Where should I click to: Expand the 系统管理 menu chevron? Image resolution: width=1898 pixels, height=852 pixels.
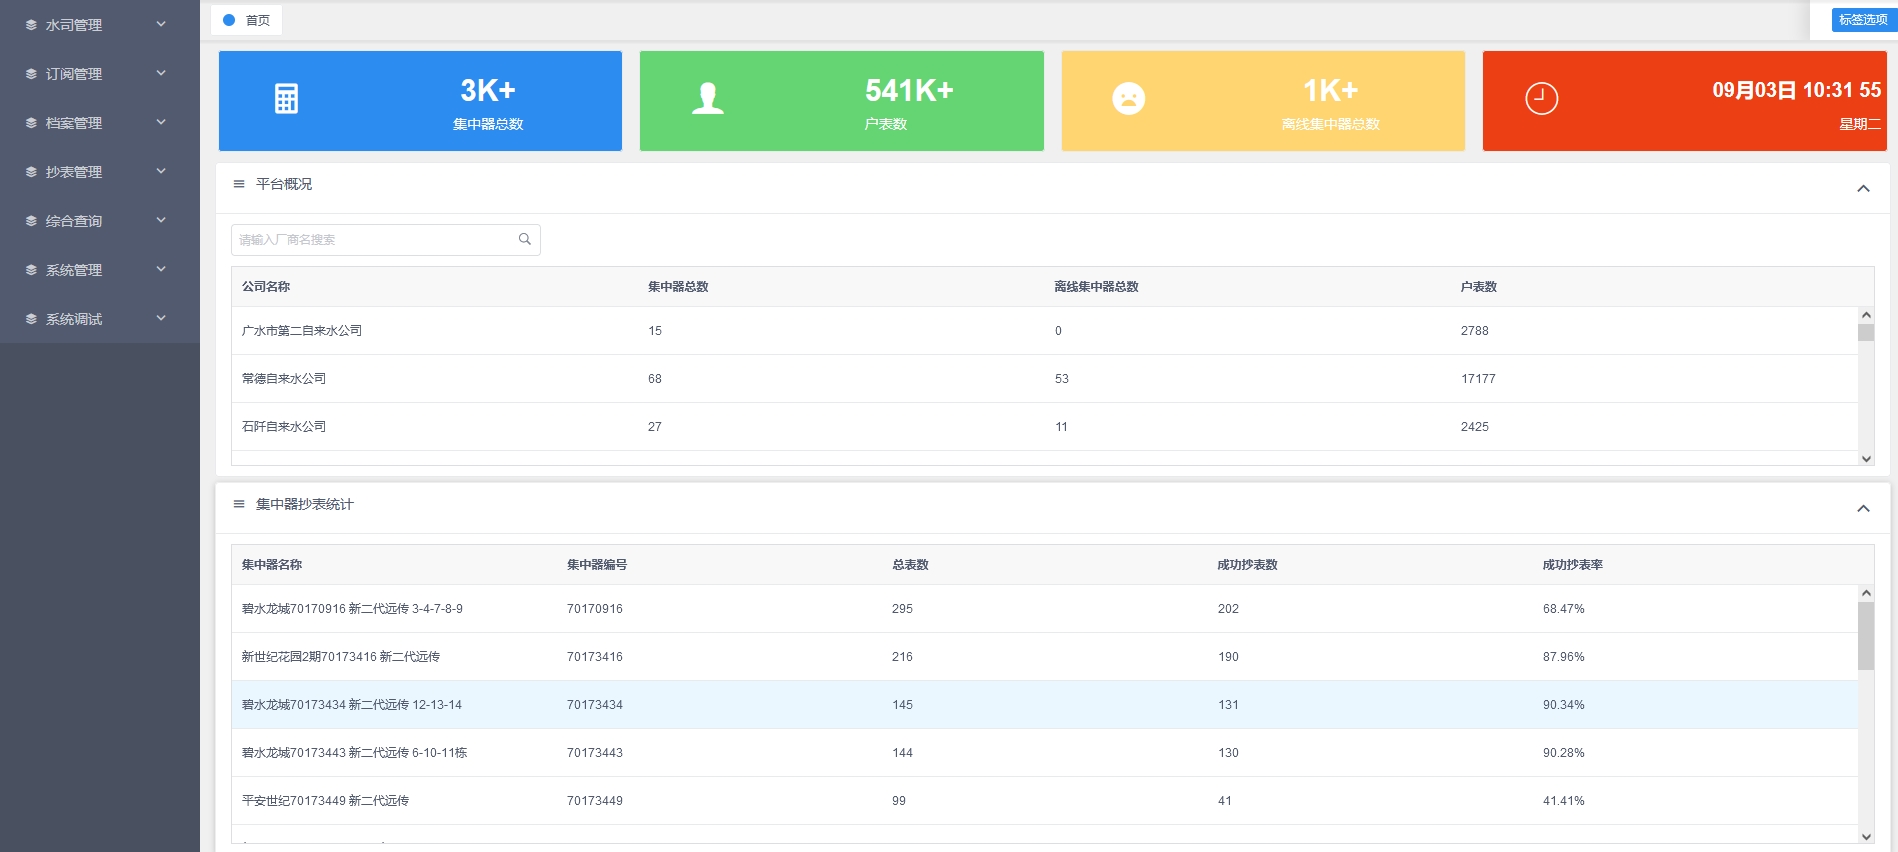[x=161, y=269]
